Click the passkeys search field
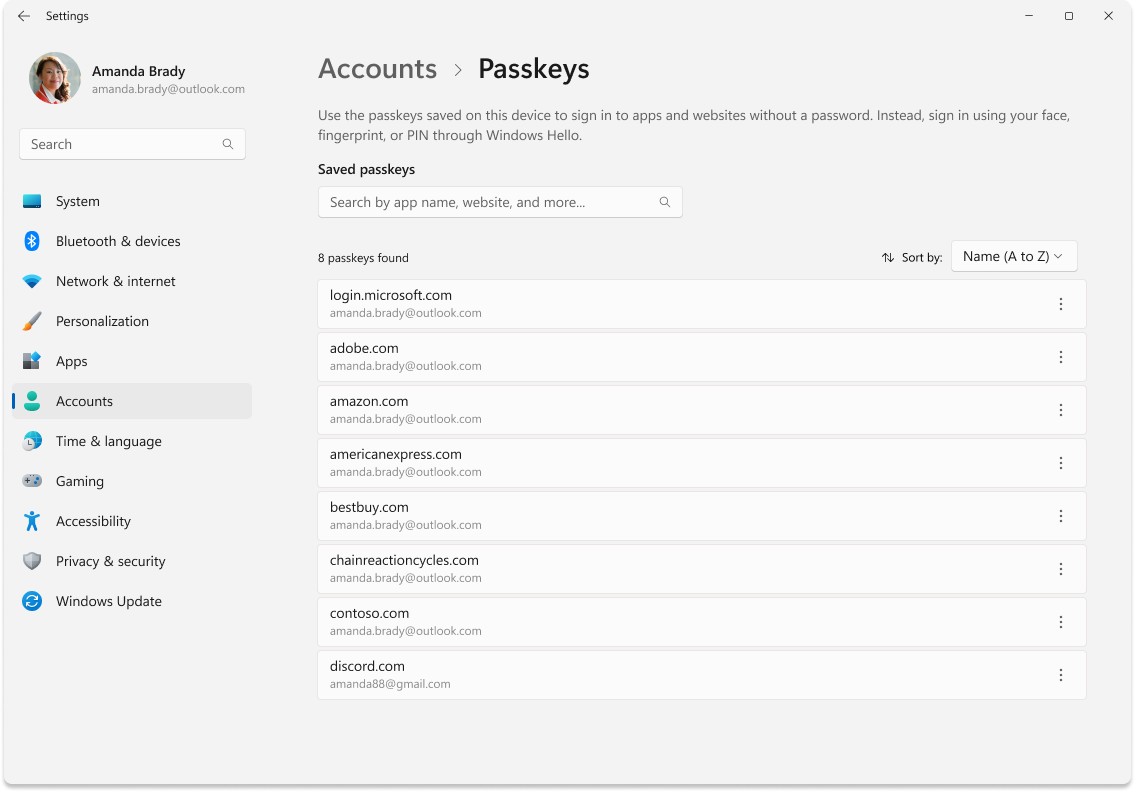This screenshot has height=792, width=1135. pyautogui.click(x=500, y=201)
